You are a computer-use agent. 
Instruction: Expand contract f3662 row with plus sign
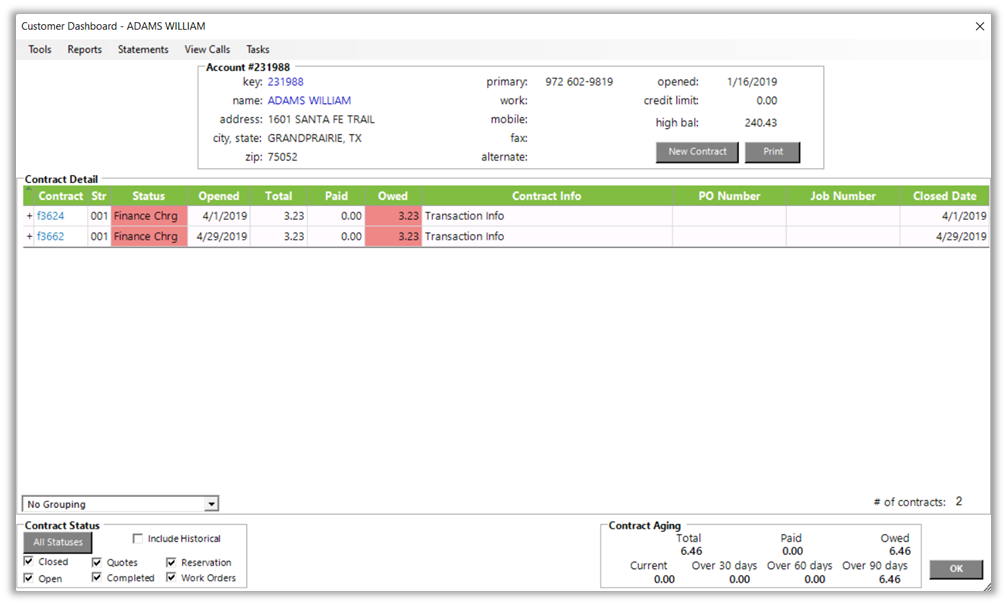[29, 237]
